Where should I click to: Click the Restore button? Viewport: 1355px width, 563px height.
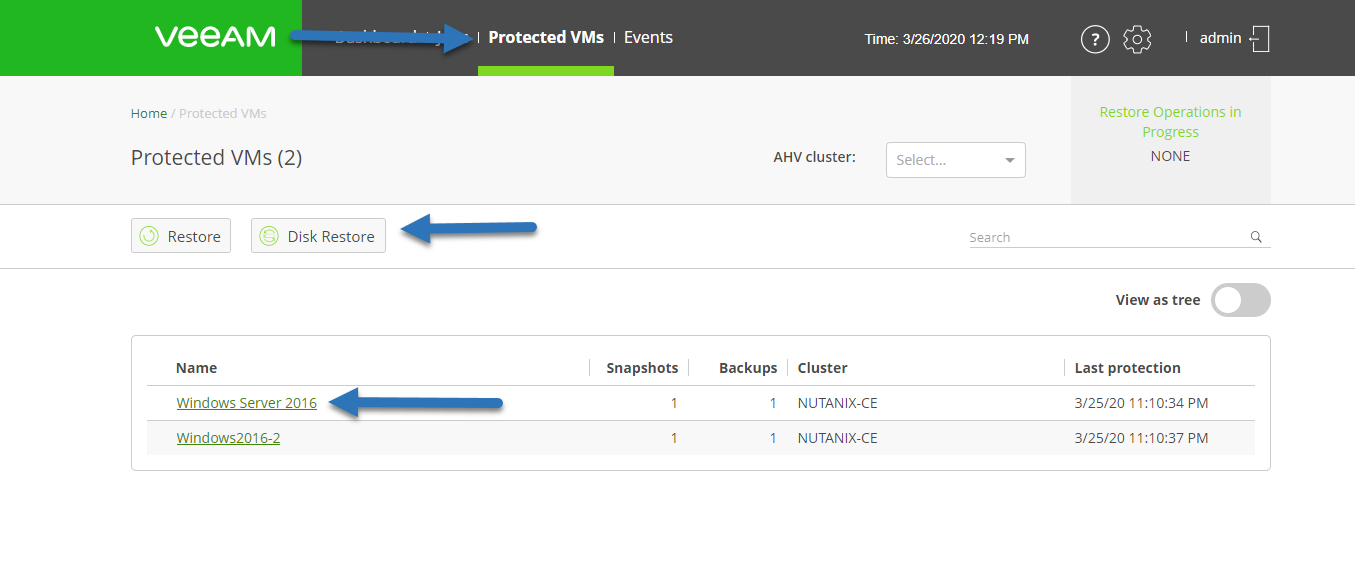181,236
